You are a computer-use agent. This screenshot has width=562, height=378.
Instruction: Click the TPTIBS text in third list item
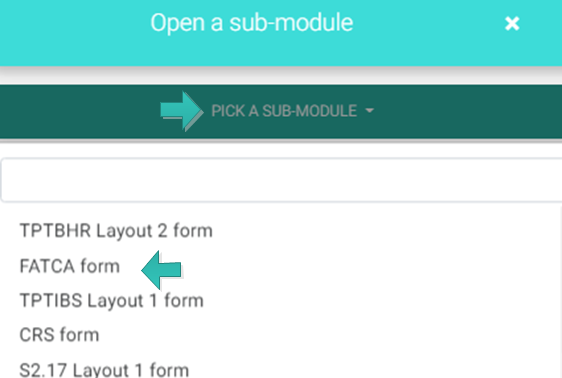pyautogui.click(x=51, y=300)
